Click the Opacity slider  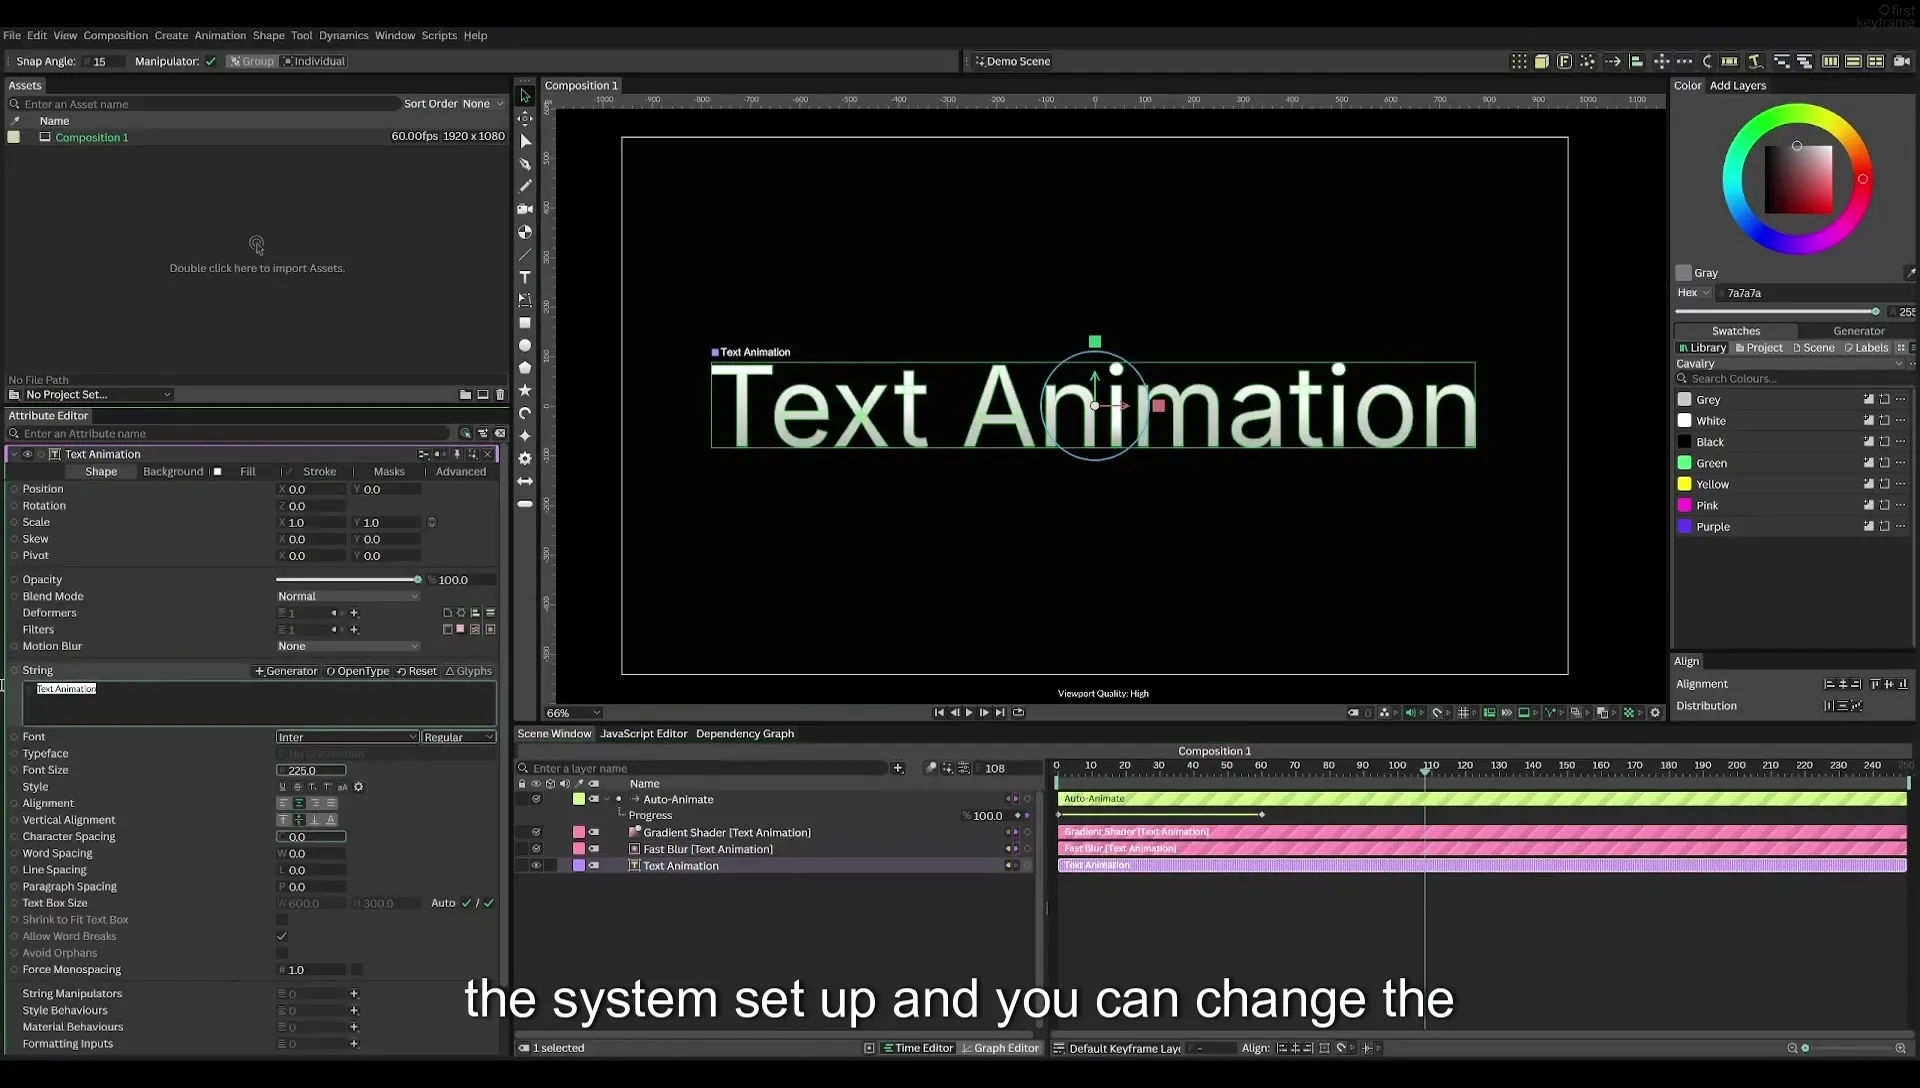(x=348, y=580)
